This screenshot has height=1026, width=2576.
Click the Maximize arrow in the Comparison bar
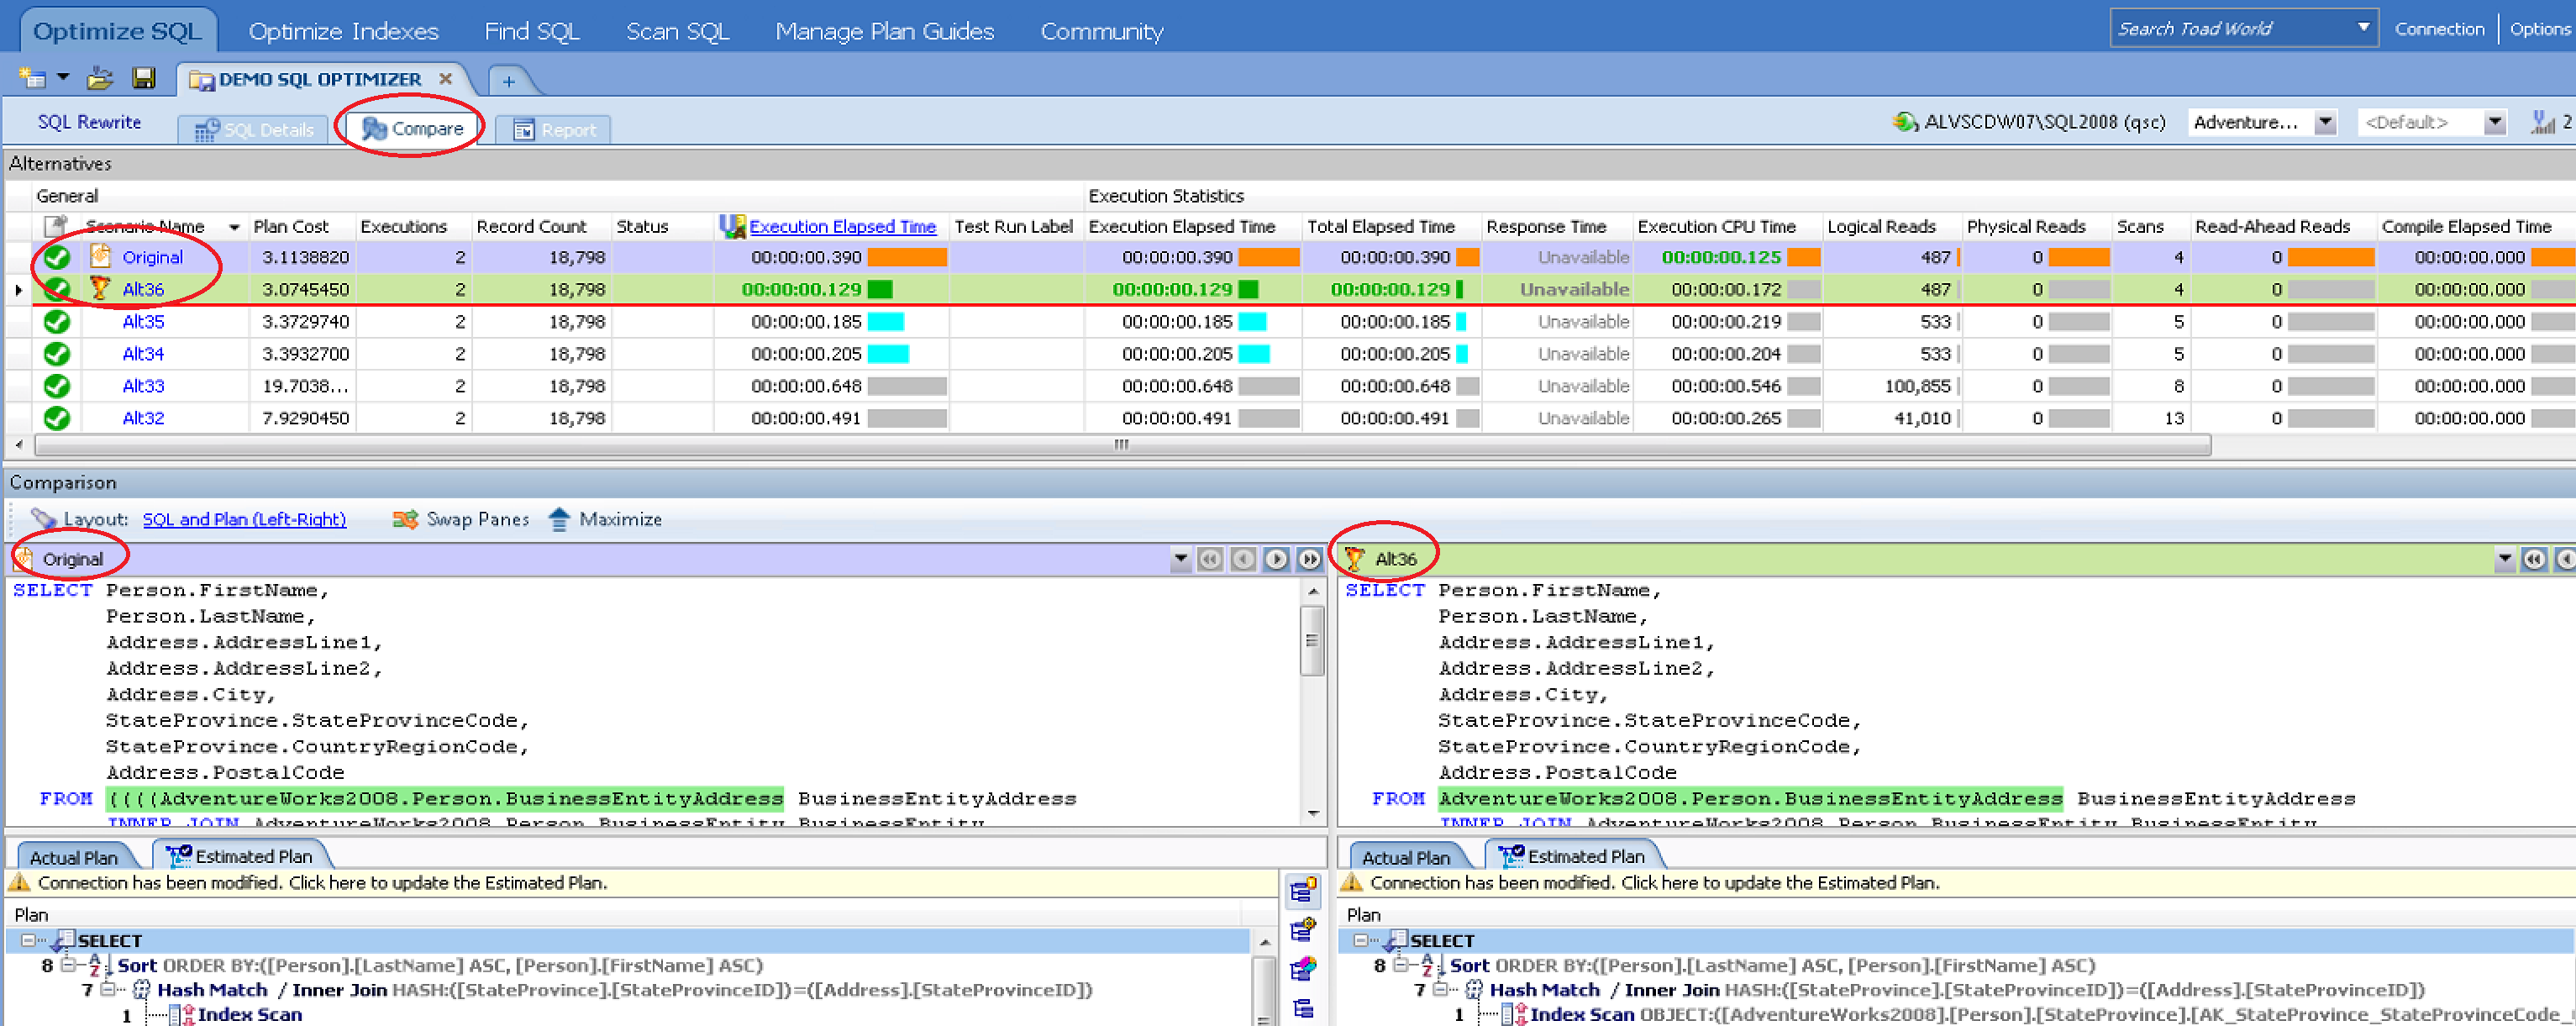pyautogui.click(x=559, y=519)
